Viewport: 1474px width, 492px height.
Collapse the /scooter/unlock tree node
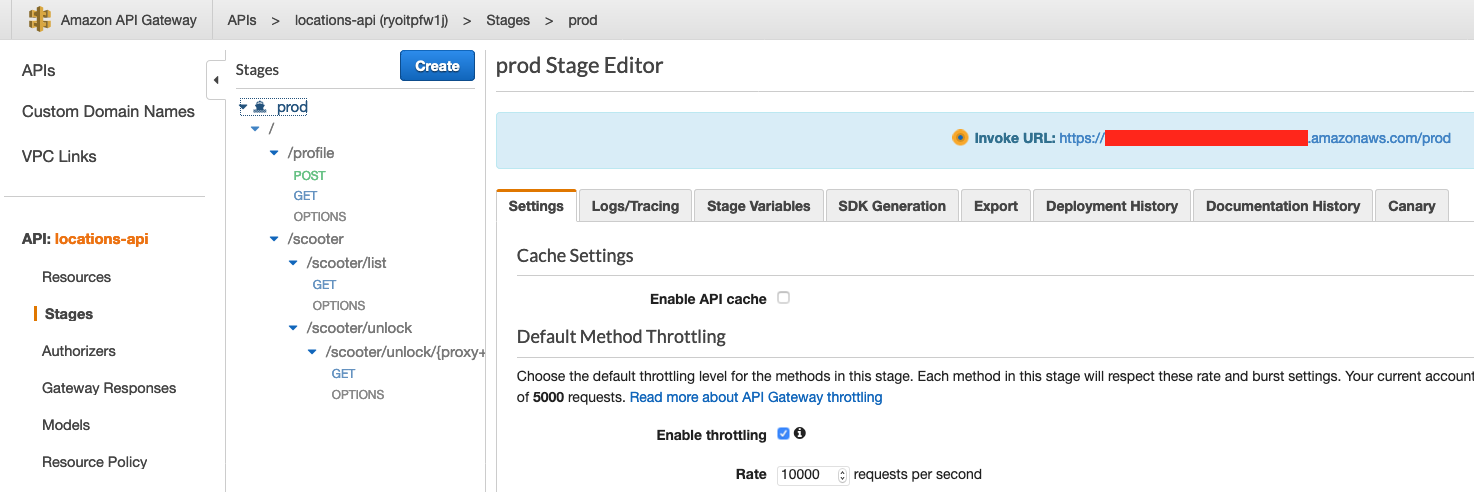pos(293,328)
